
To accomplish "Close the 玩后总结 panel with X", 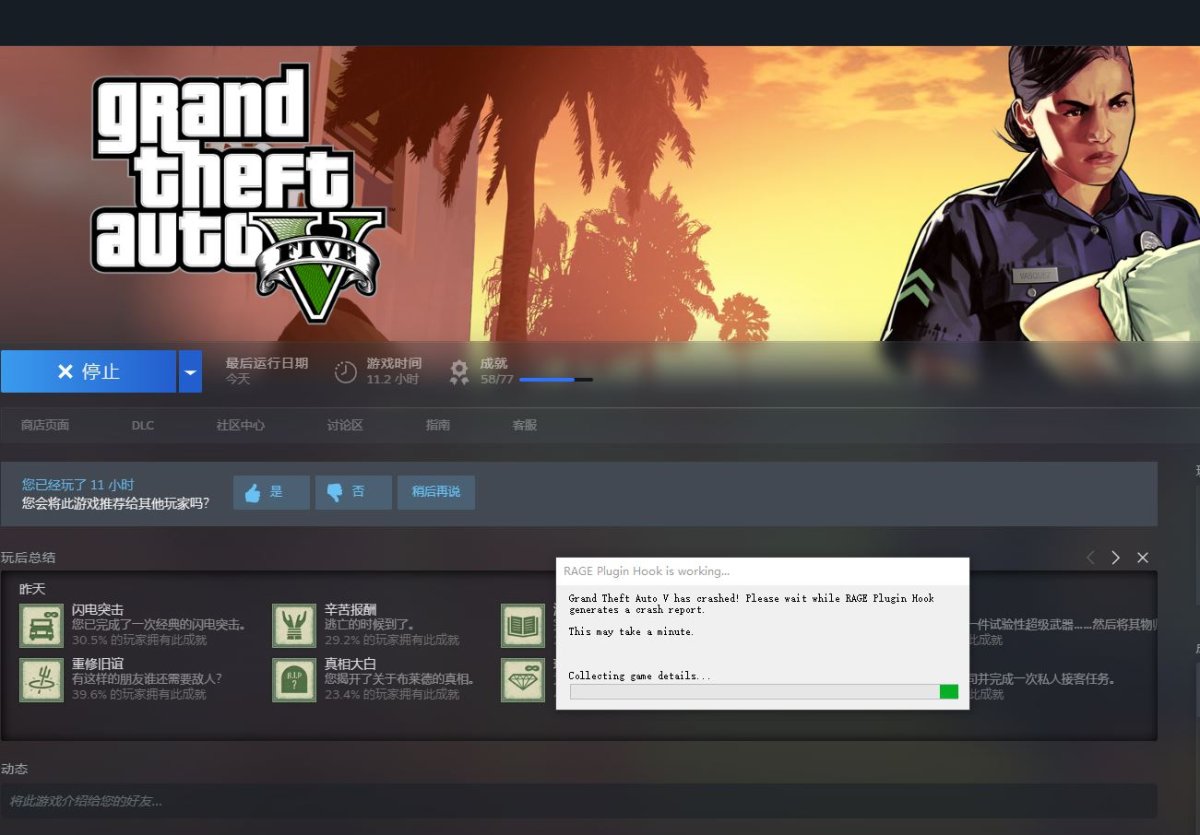I will click(1143, 558).
